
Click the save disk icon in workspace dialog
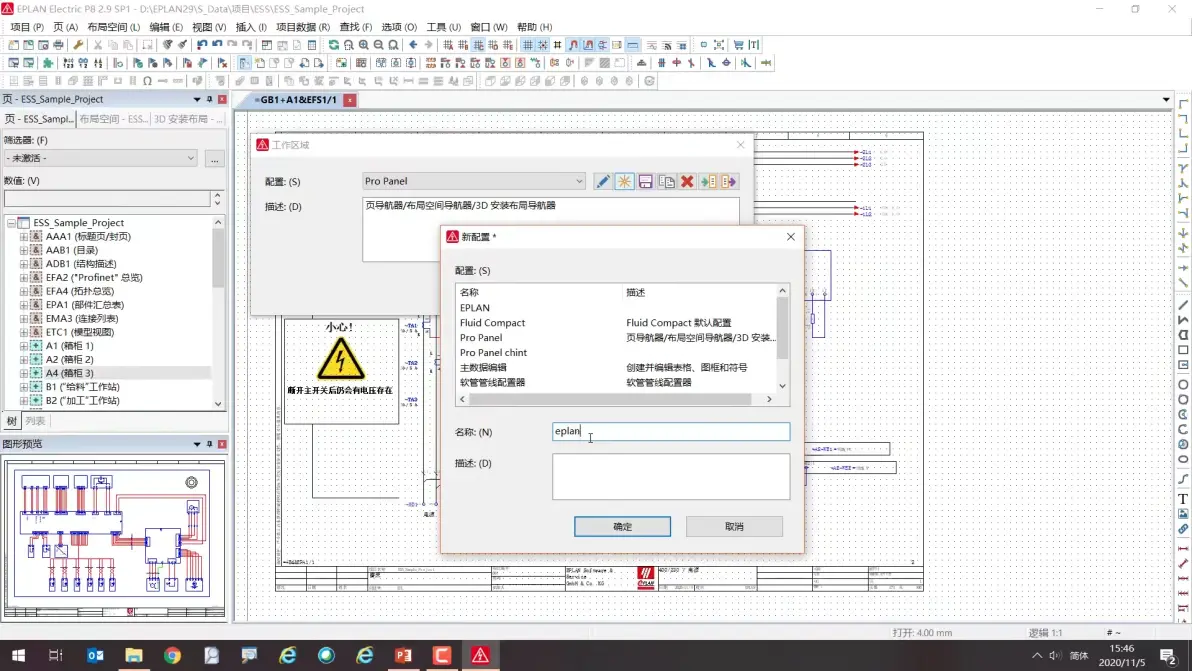click(x=645, y=182)
